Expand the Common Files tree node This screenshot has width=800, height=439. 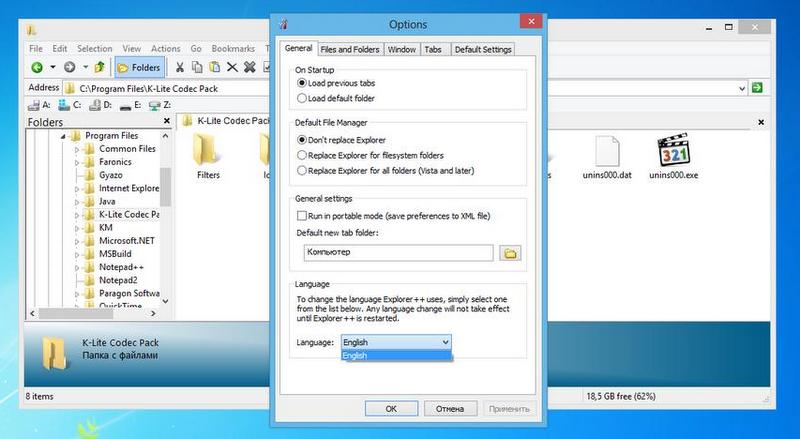pyautogui.click(x=77, y=149)
